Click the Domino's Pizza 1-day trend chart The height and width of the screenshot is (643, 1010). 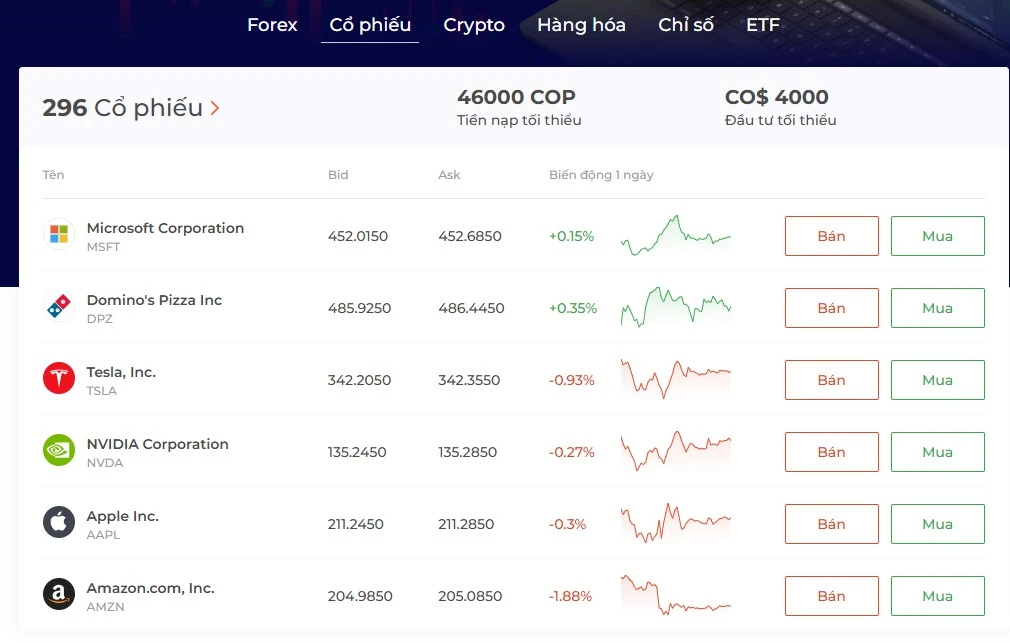tap(676, 307)
